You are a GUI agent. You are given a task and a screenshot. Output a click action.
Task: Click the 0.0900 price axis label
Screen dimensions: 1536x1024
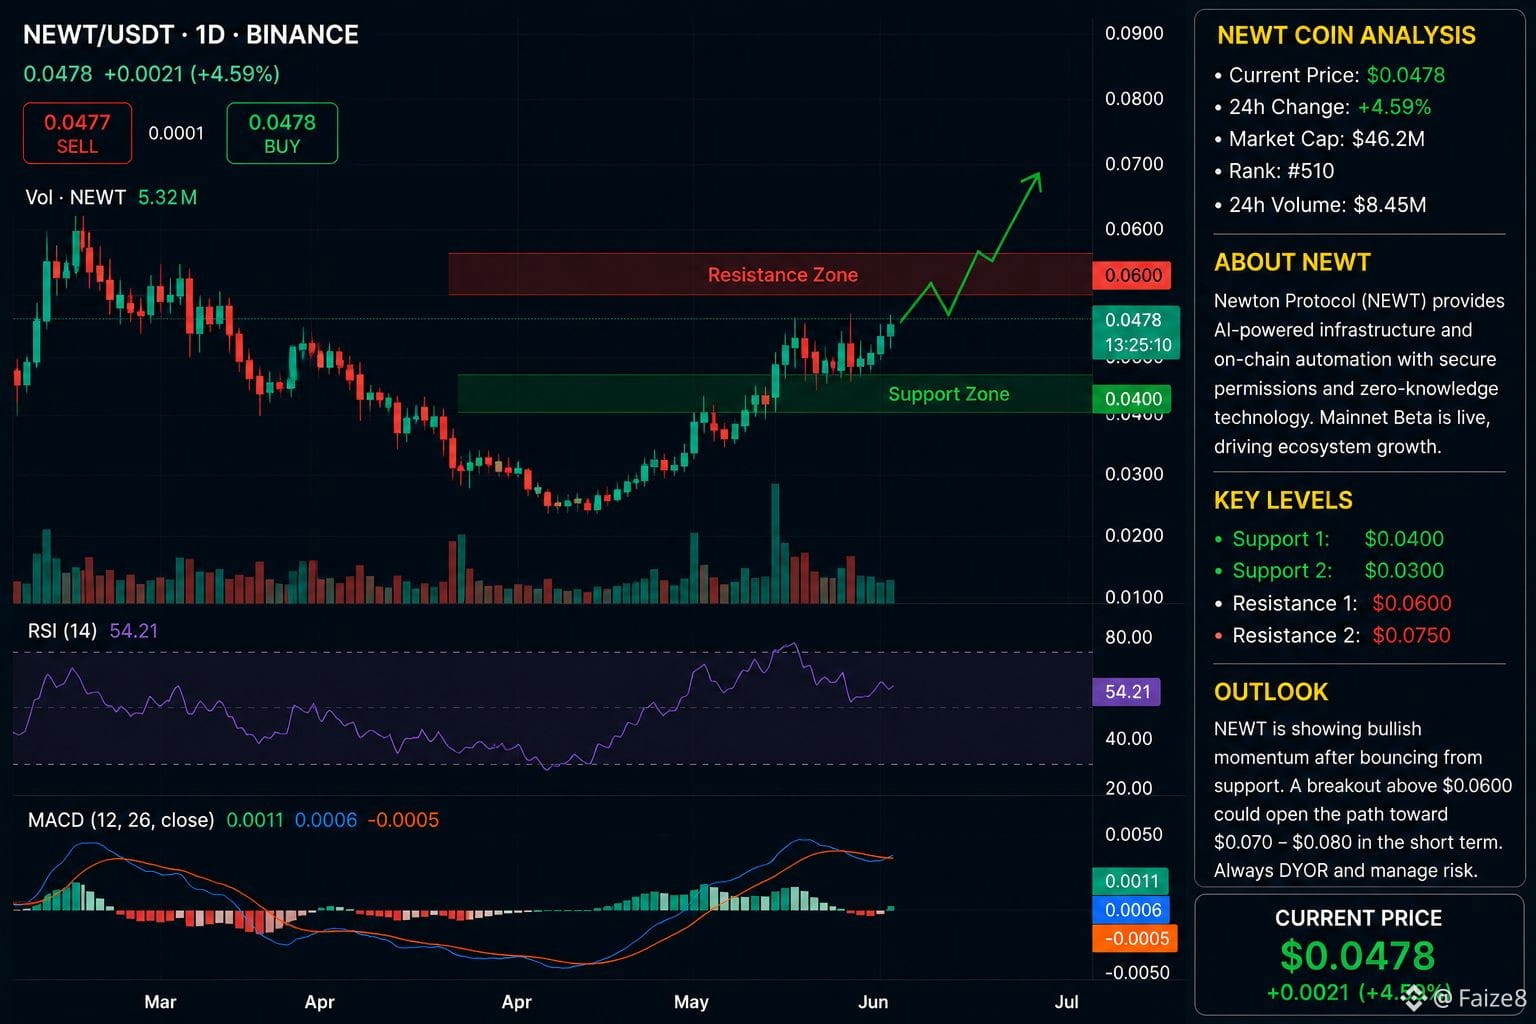click(x=1134, y=33)
